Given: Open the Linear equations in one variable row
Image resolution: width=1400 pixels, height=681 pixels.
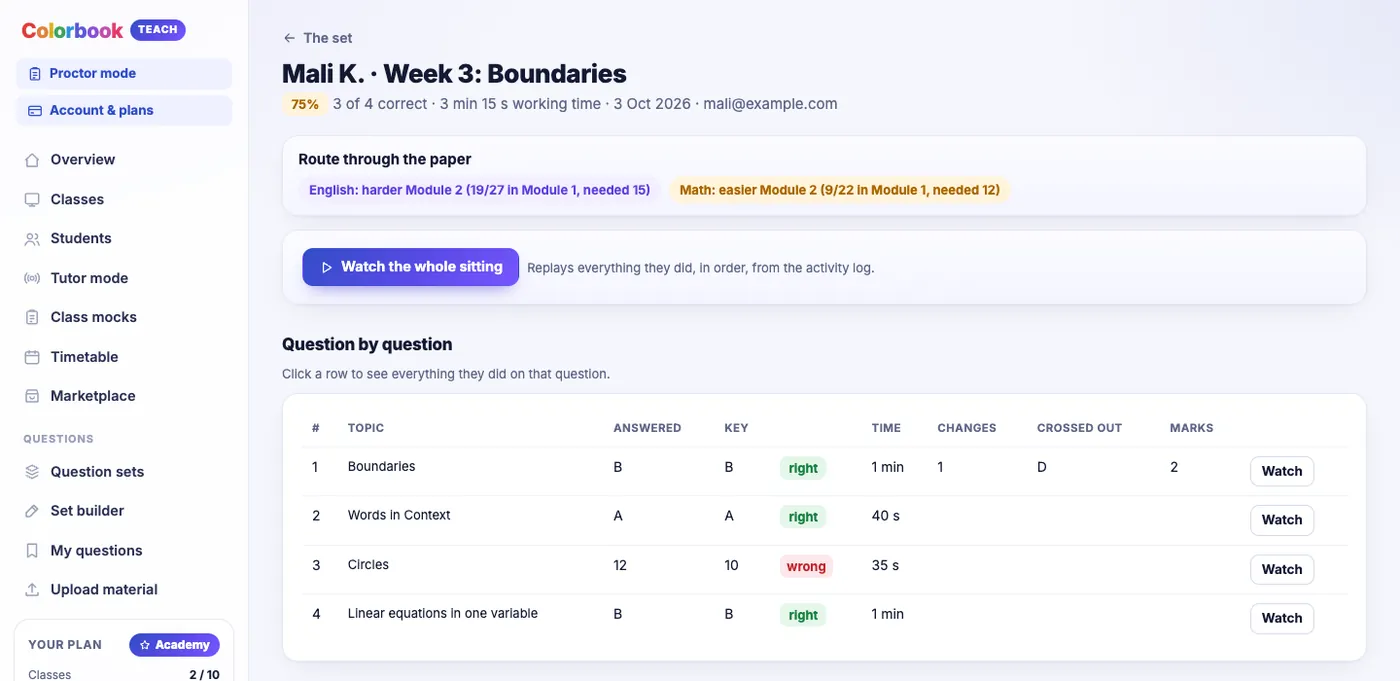Looking at the screenshot, I should 824,618.
